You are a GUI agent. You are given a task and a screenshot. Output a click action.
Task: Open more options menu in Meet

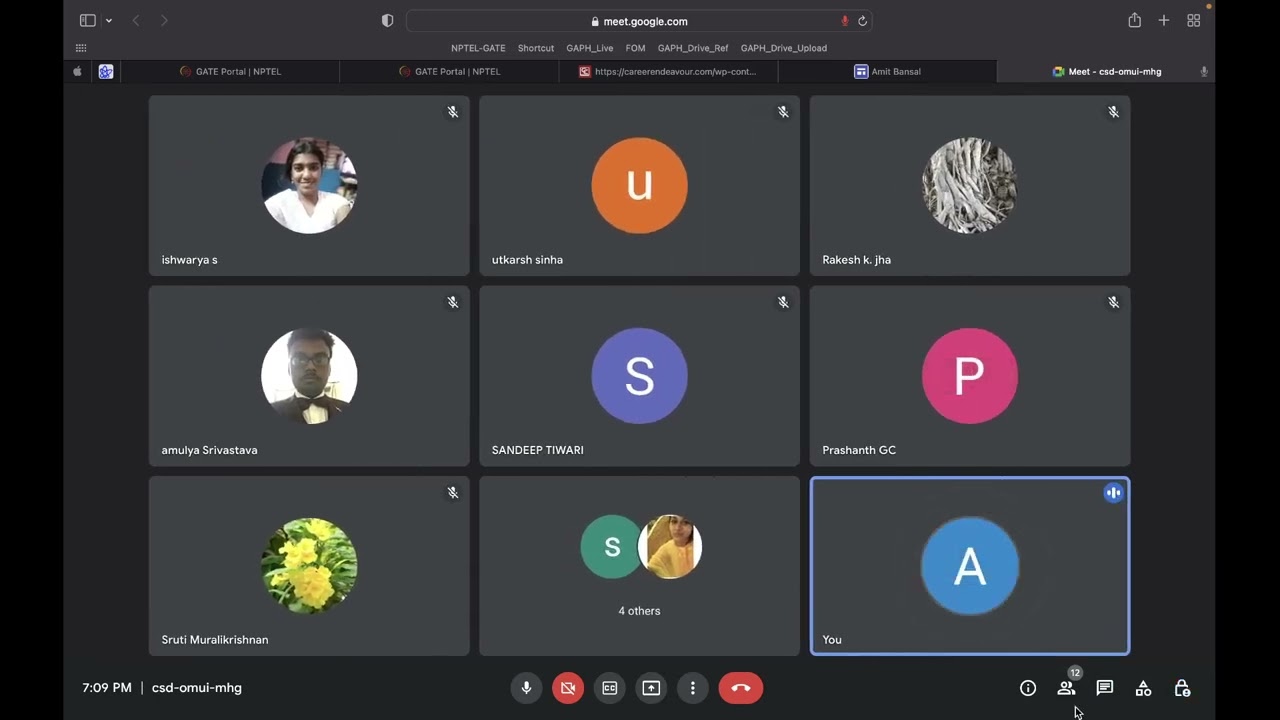(x=693, y=688)
